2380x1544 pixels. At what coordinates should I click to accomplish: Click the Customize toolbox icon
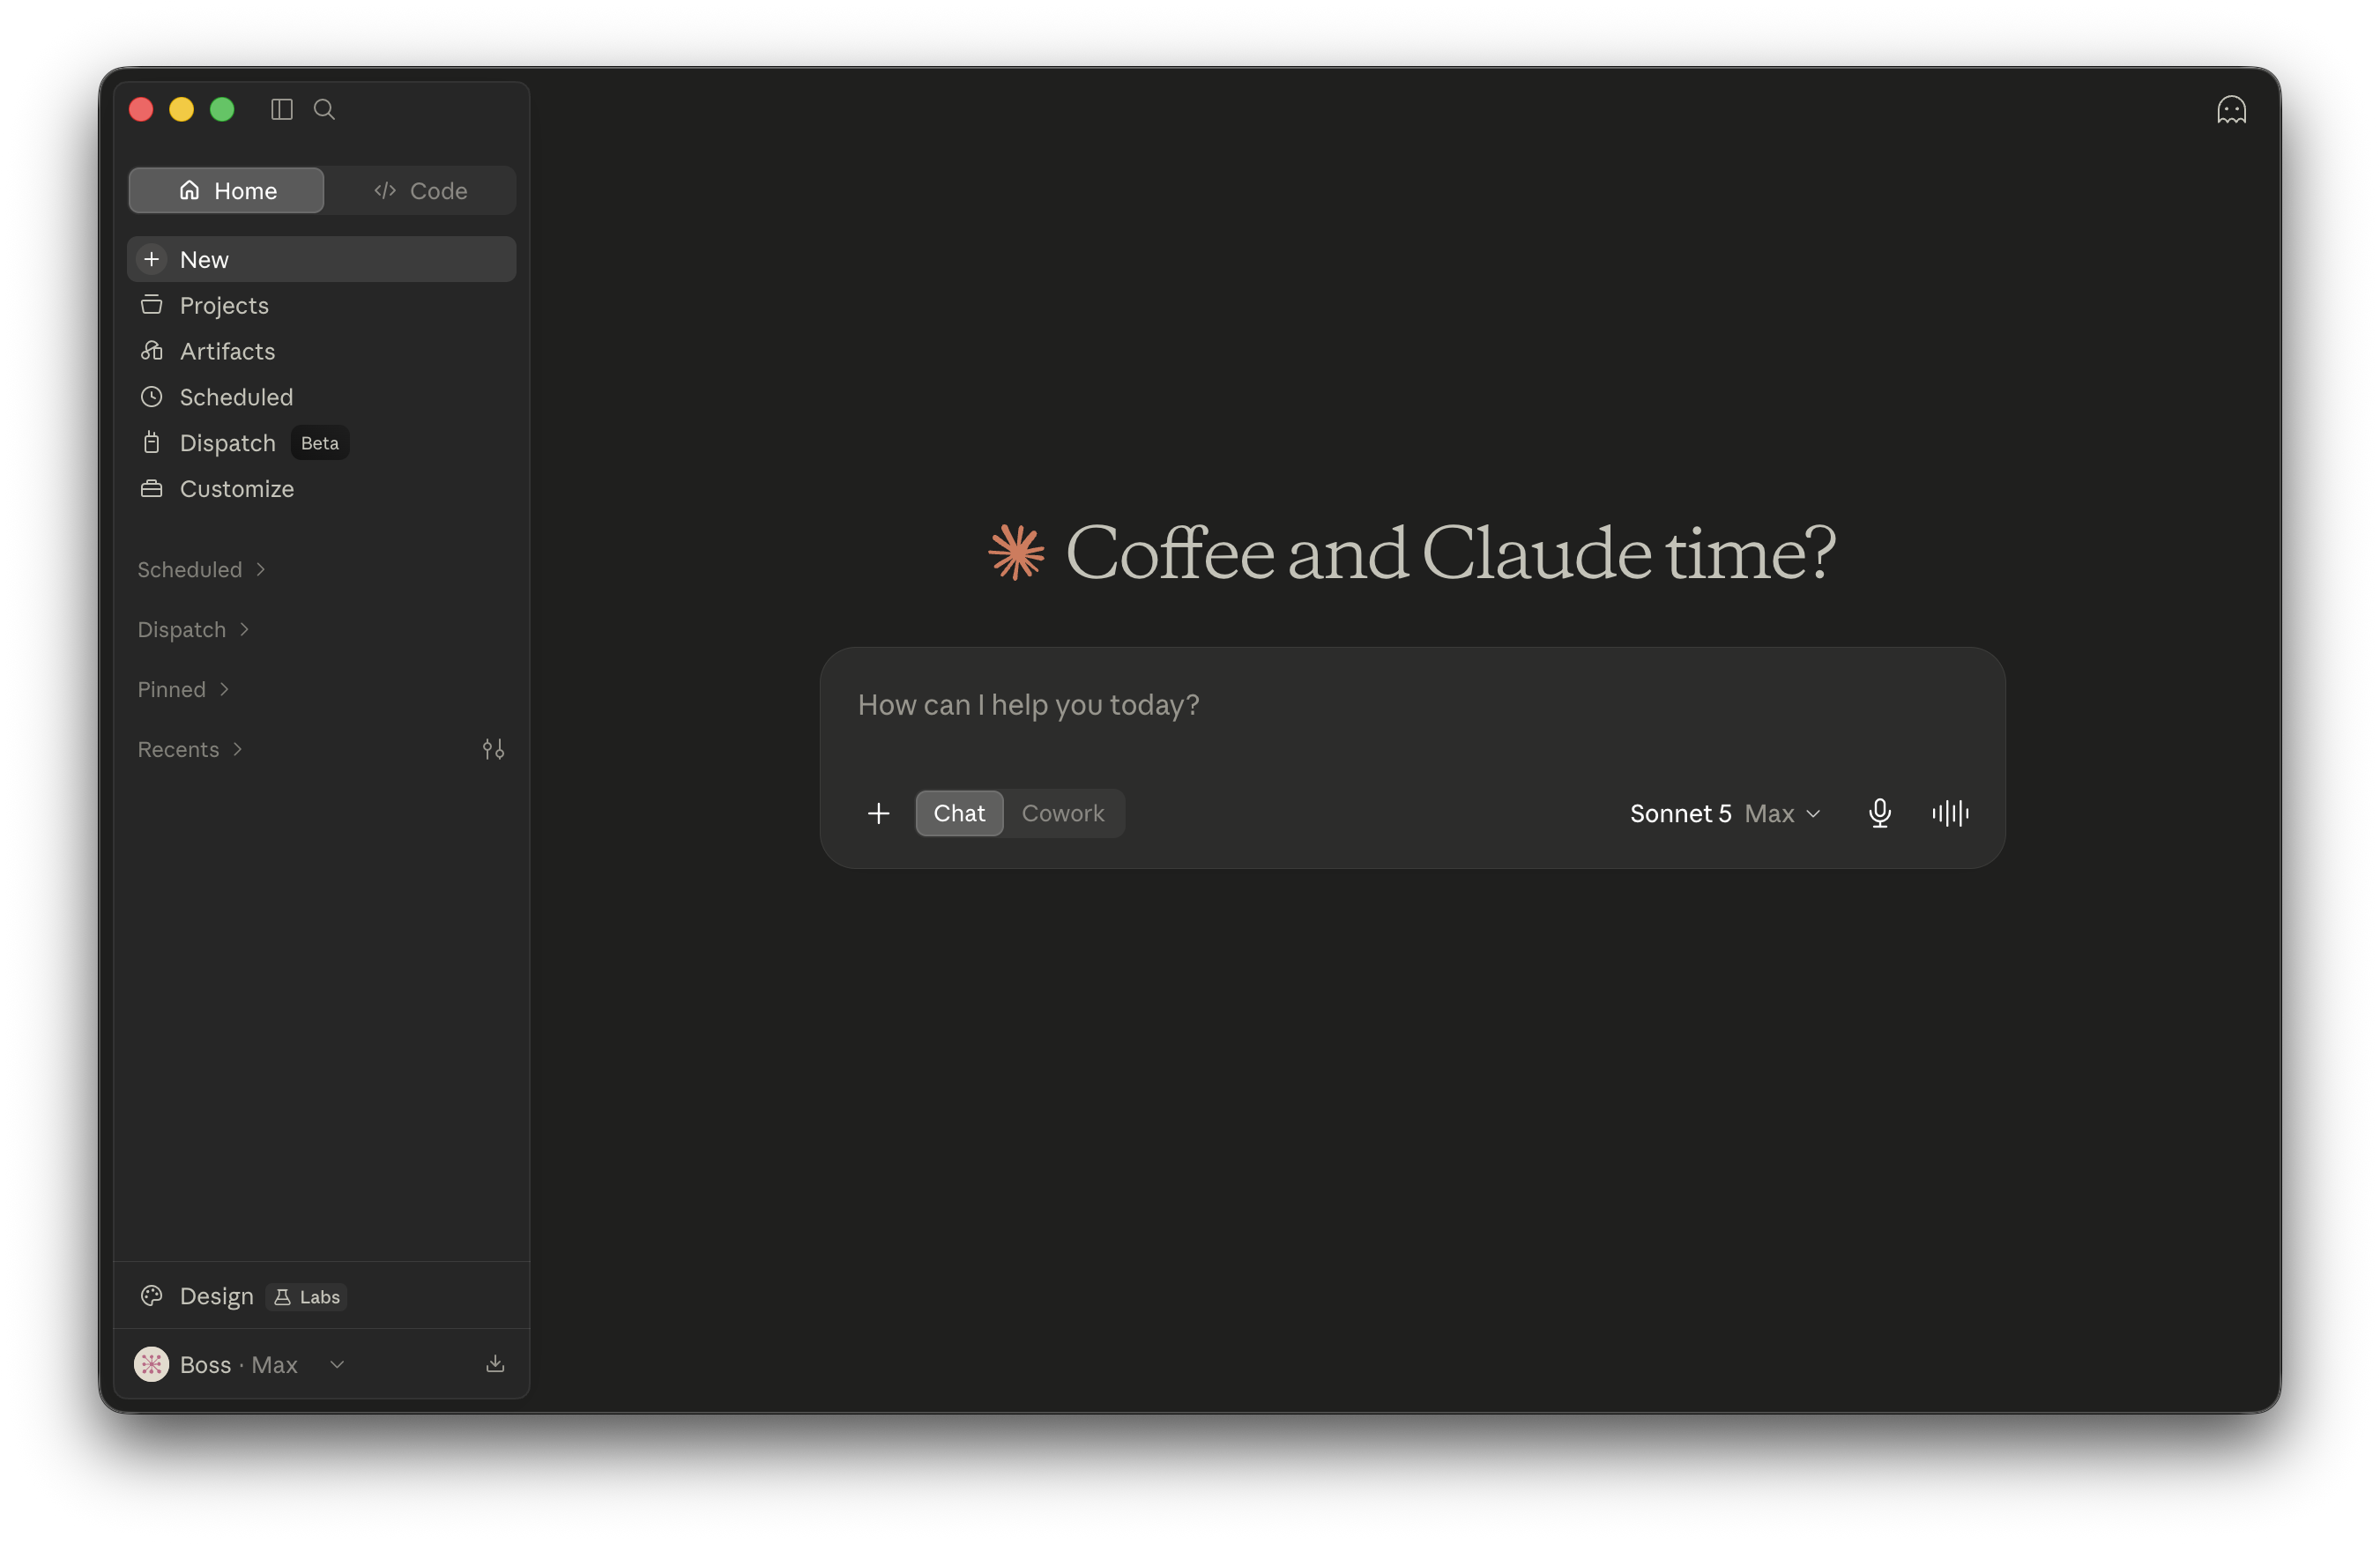[x=151, y=489]
